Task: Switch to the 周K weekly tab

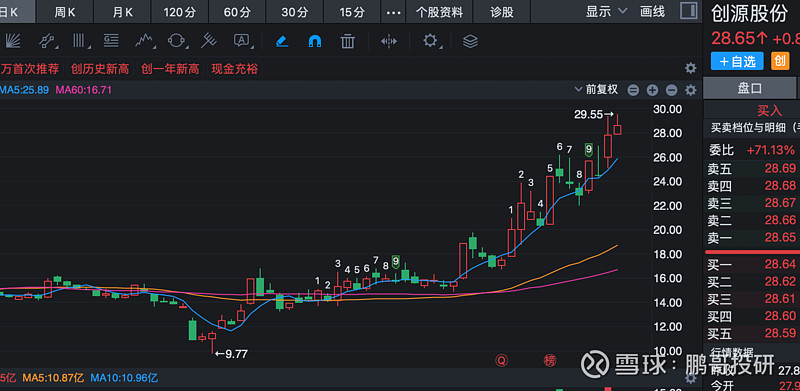Action: coord(65,12)
